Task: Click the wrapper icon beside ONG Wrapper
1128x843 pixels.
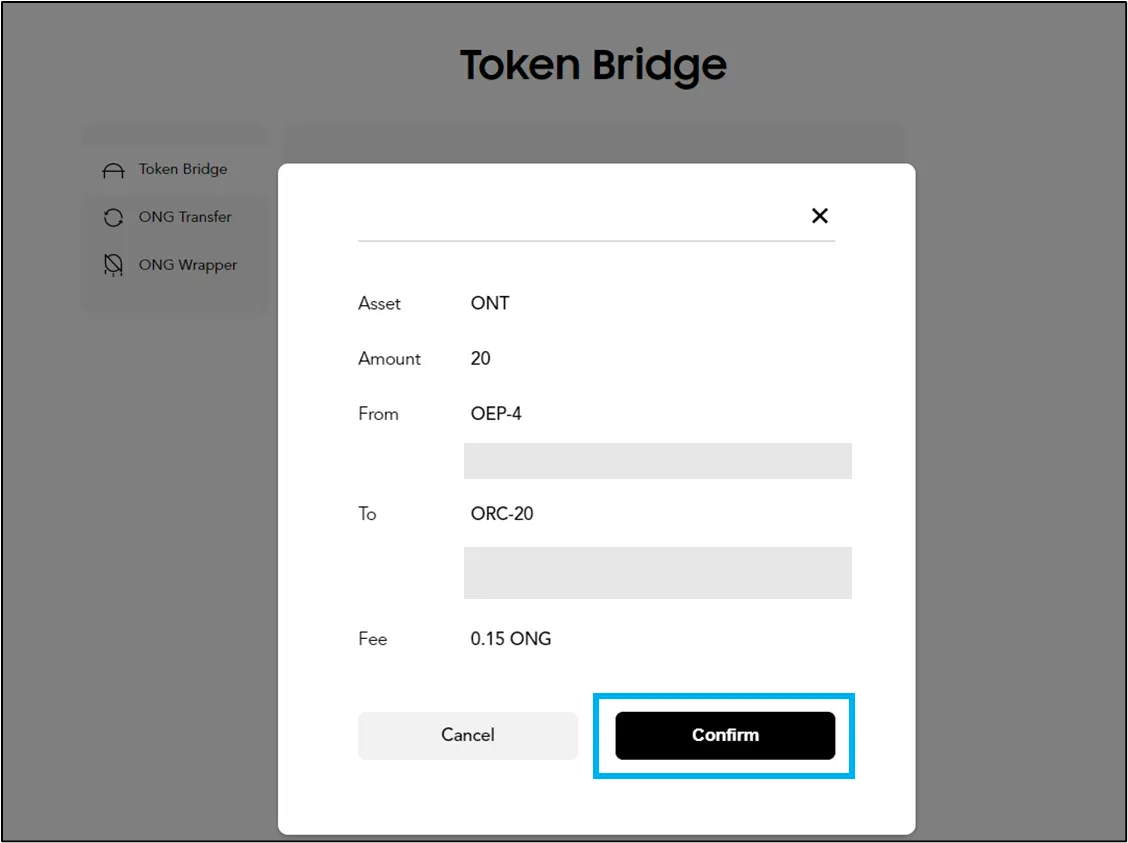Action: (113, 265)
